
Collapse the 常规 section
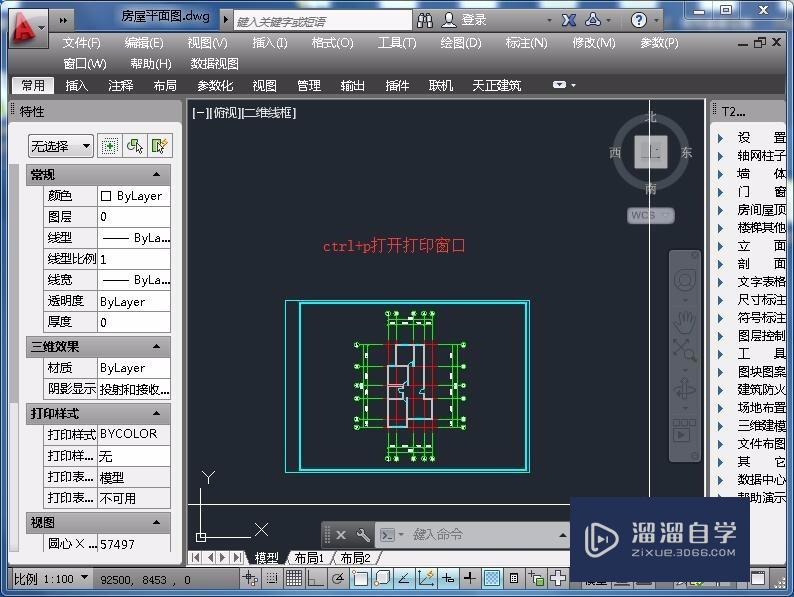[156, 175]
